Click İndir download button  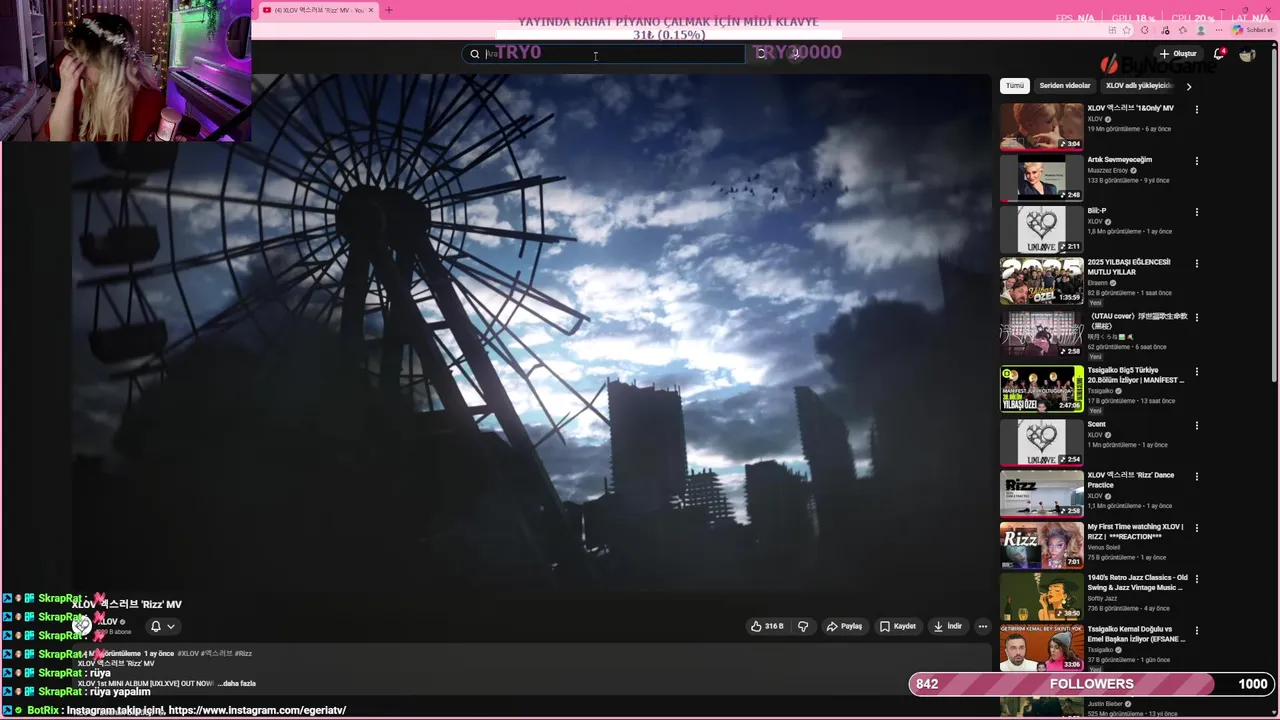948,626
